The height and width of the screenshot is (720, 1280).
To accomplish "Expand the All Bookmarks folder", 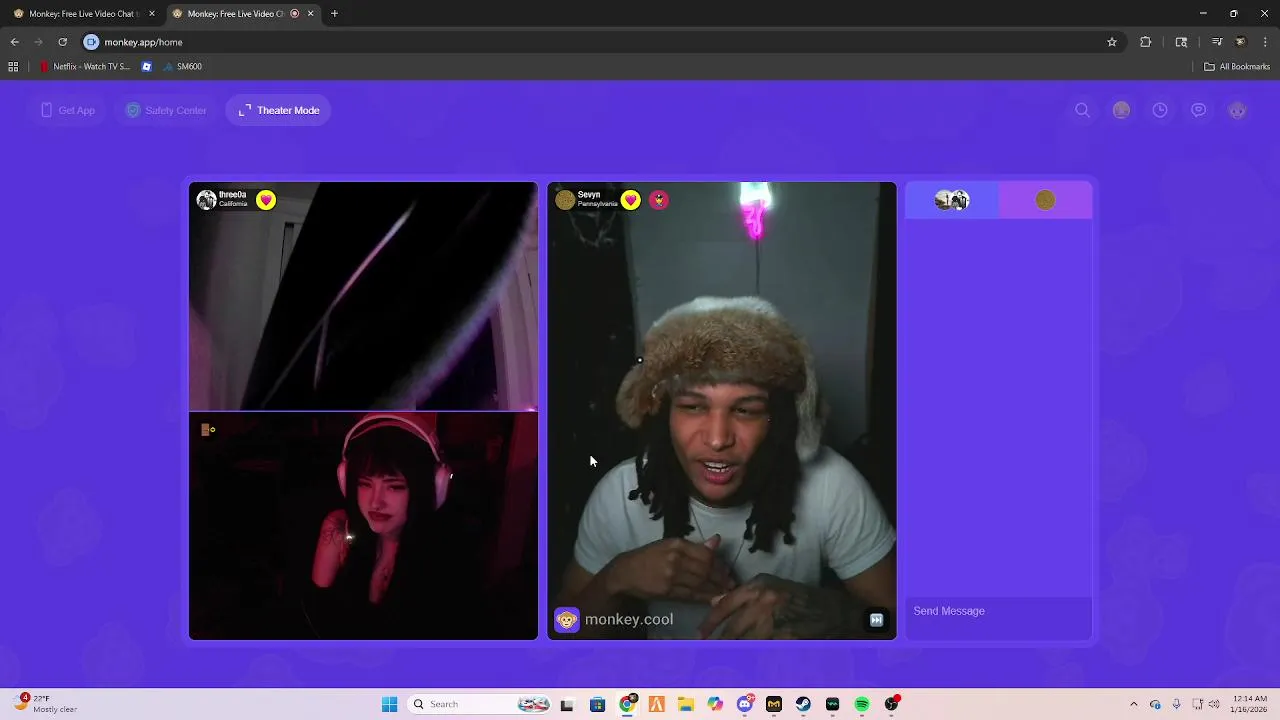I will 1237,67.
